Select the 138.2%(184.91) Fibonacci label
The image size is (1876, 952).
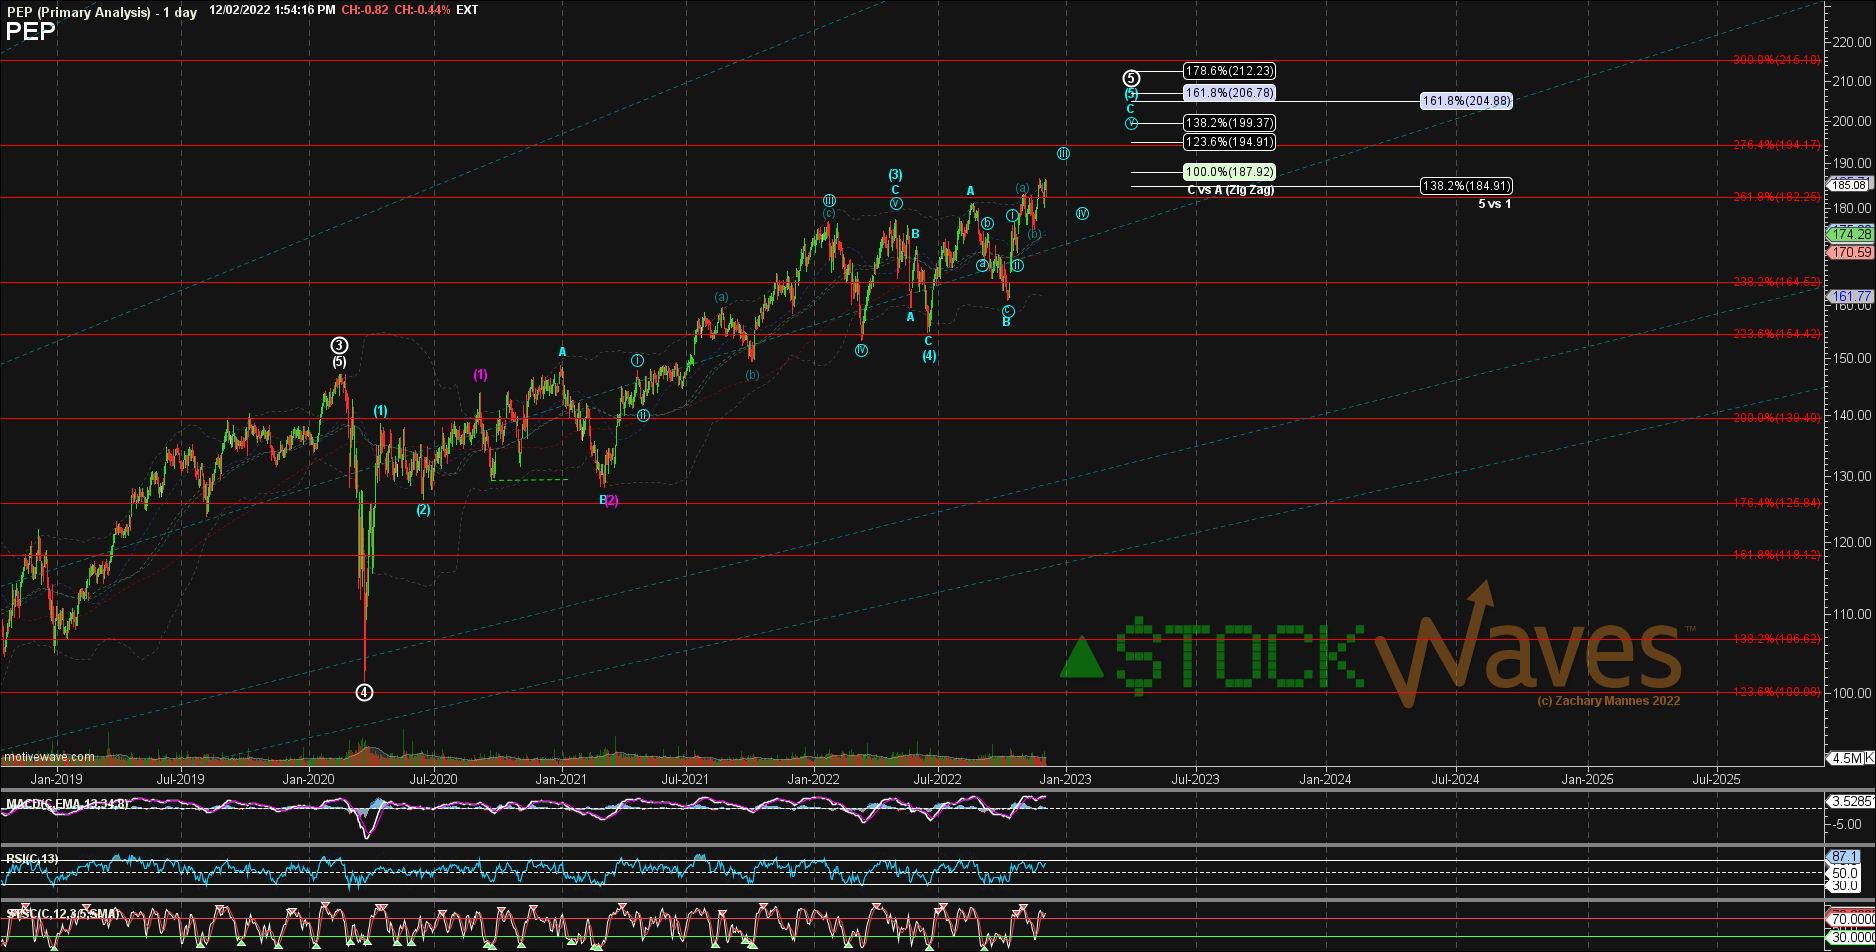tap(1466, 186)
